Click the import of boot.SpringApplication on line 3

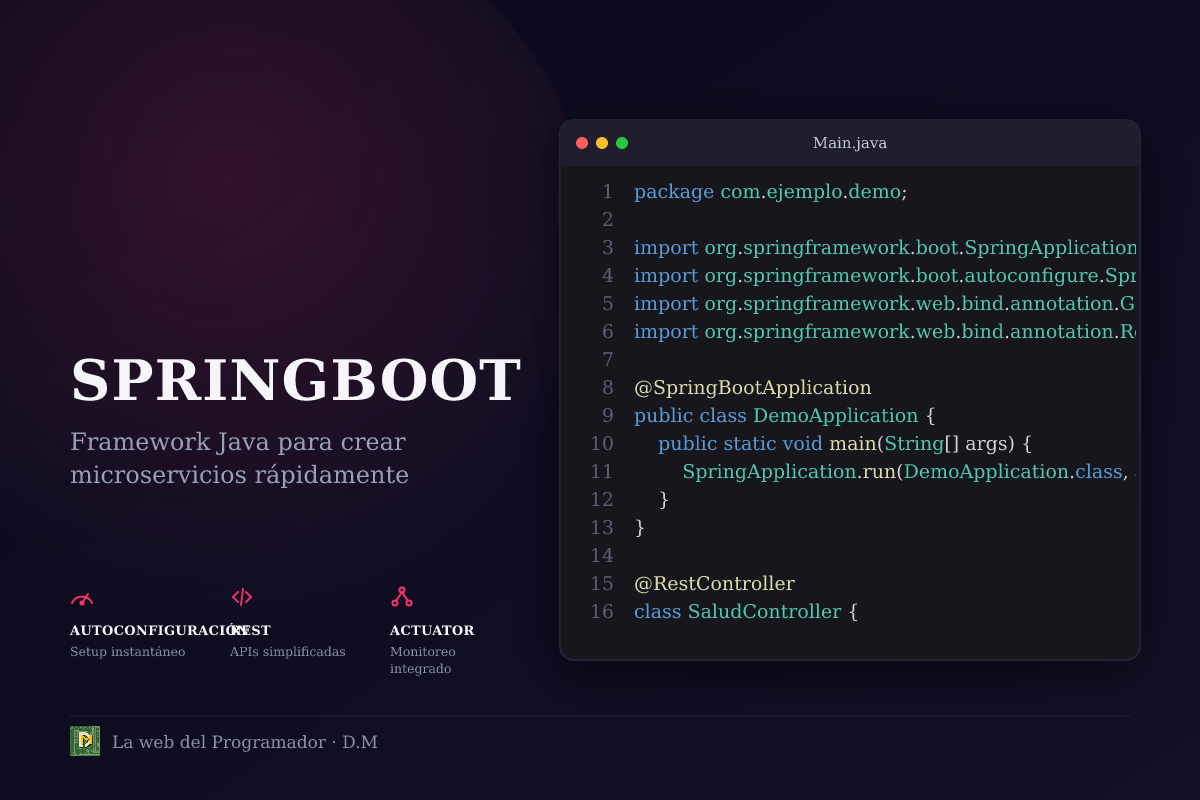886,248
